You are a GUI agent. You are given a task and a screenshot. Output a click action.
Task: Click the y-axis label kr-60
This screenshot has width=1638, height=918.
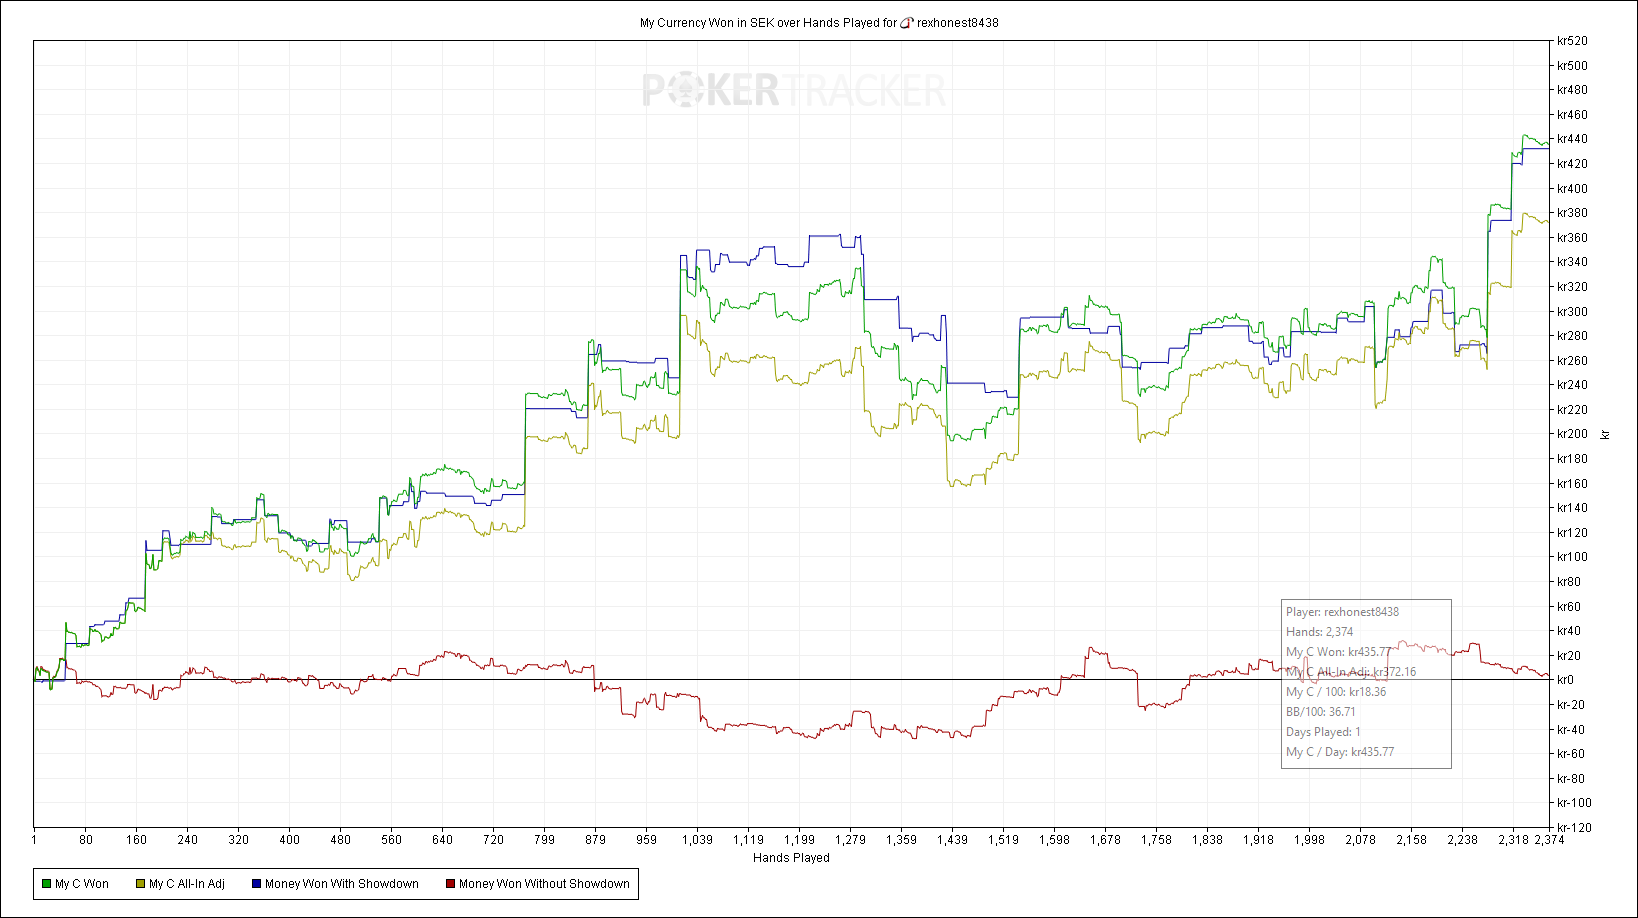click(1571, 754)
